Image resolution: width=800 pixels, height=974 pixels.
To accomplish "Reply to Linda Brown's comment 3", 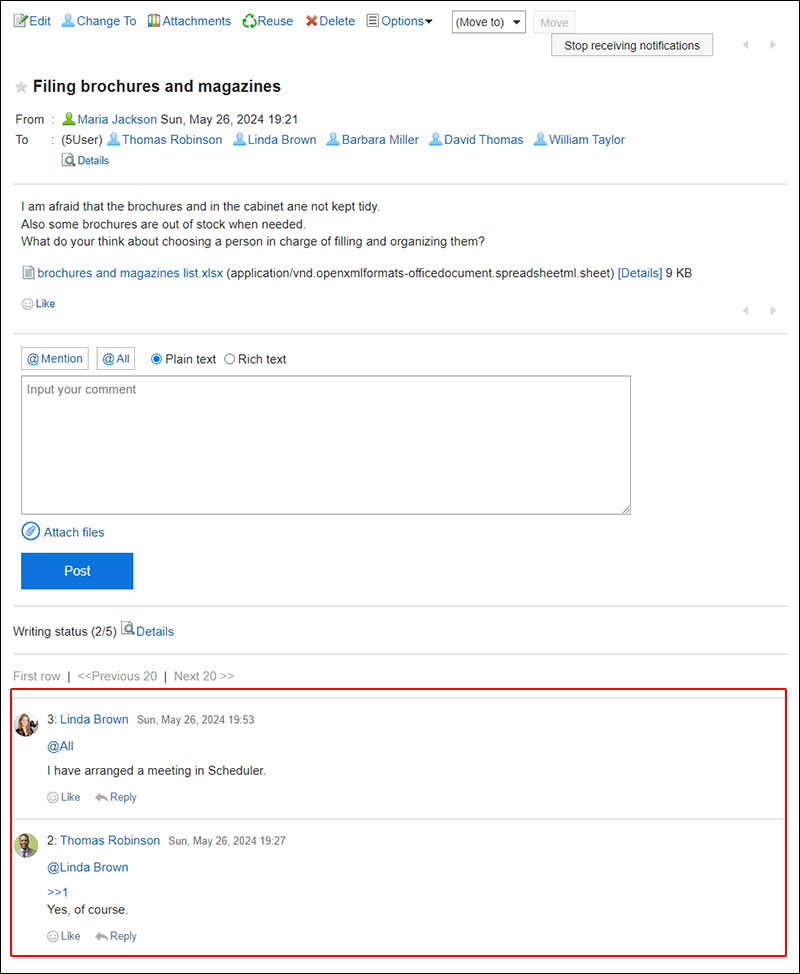I will 116,797.
